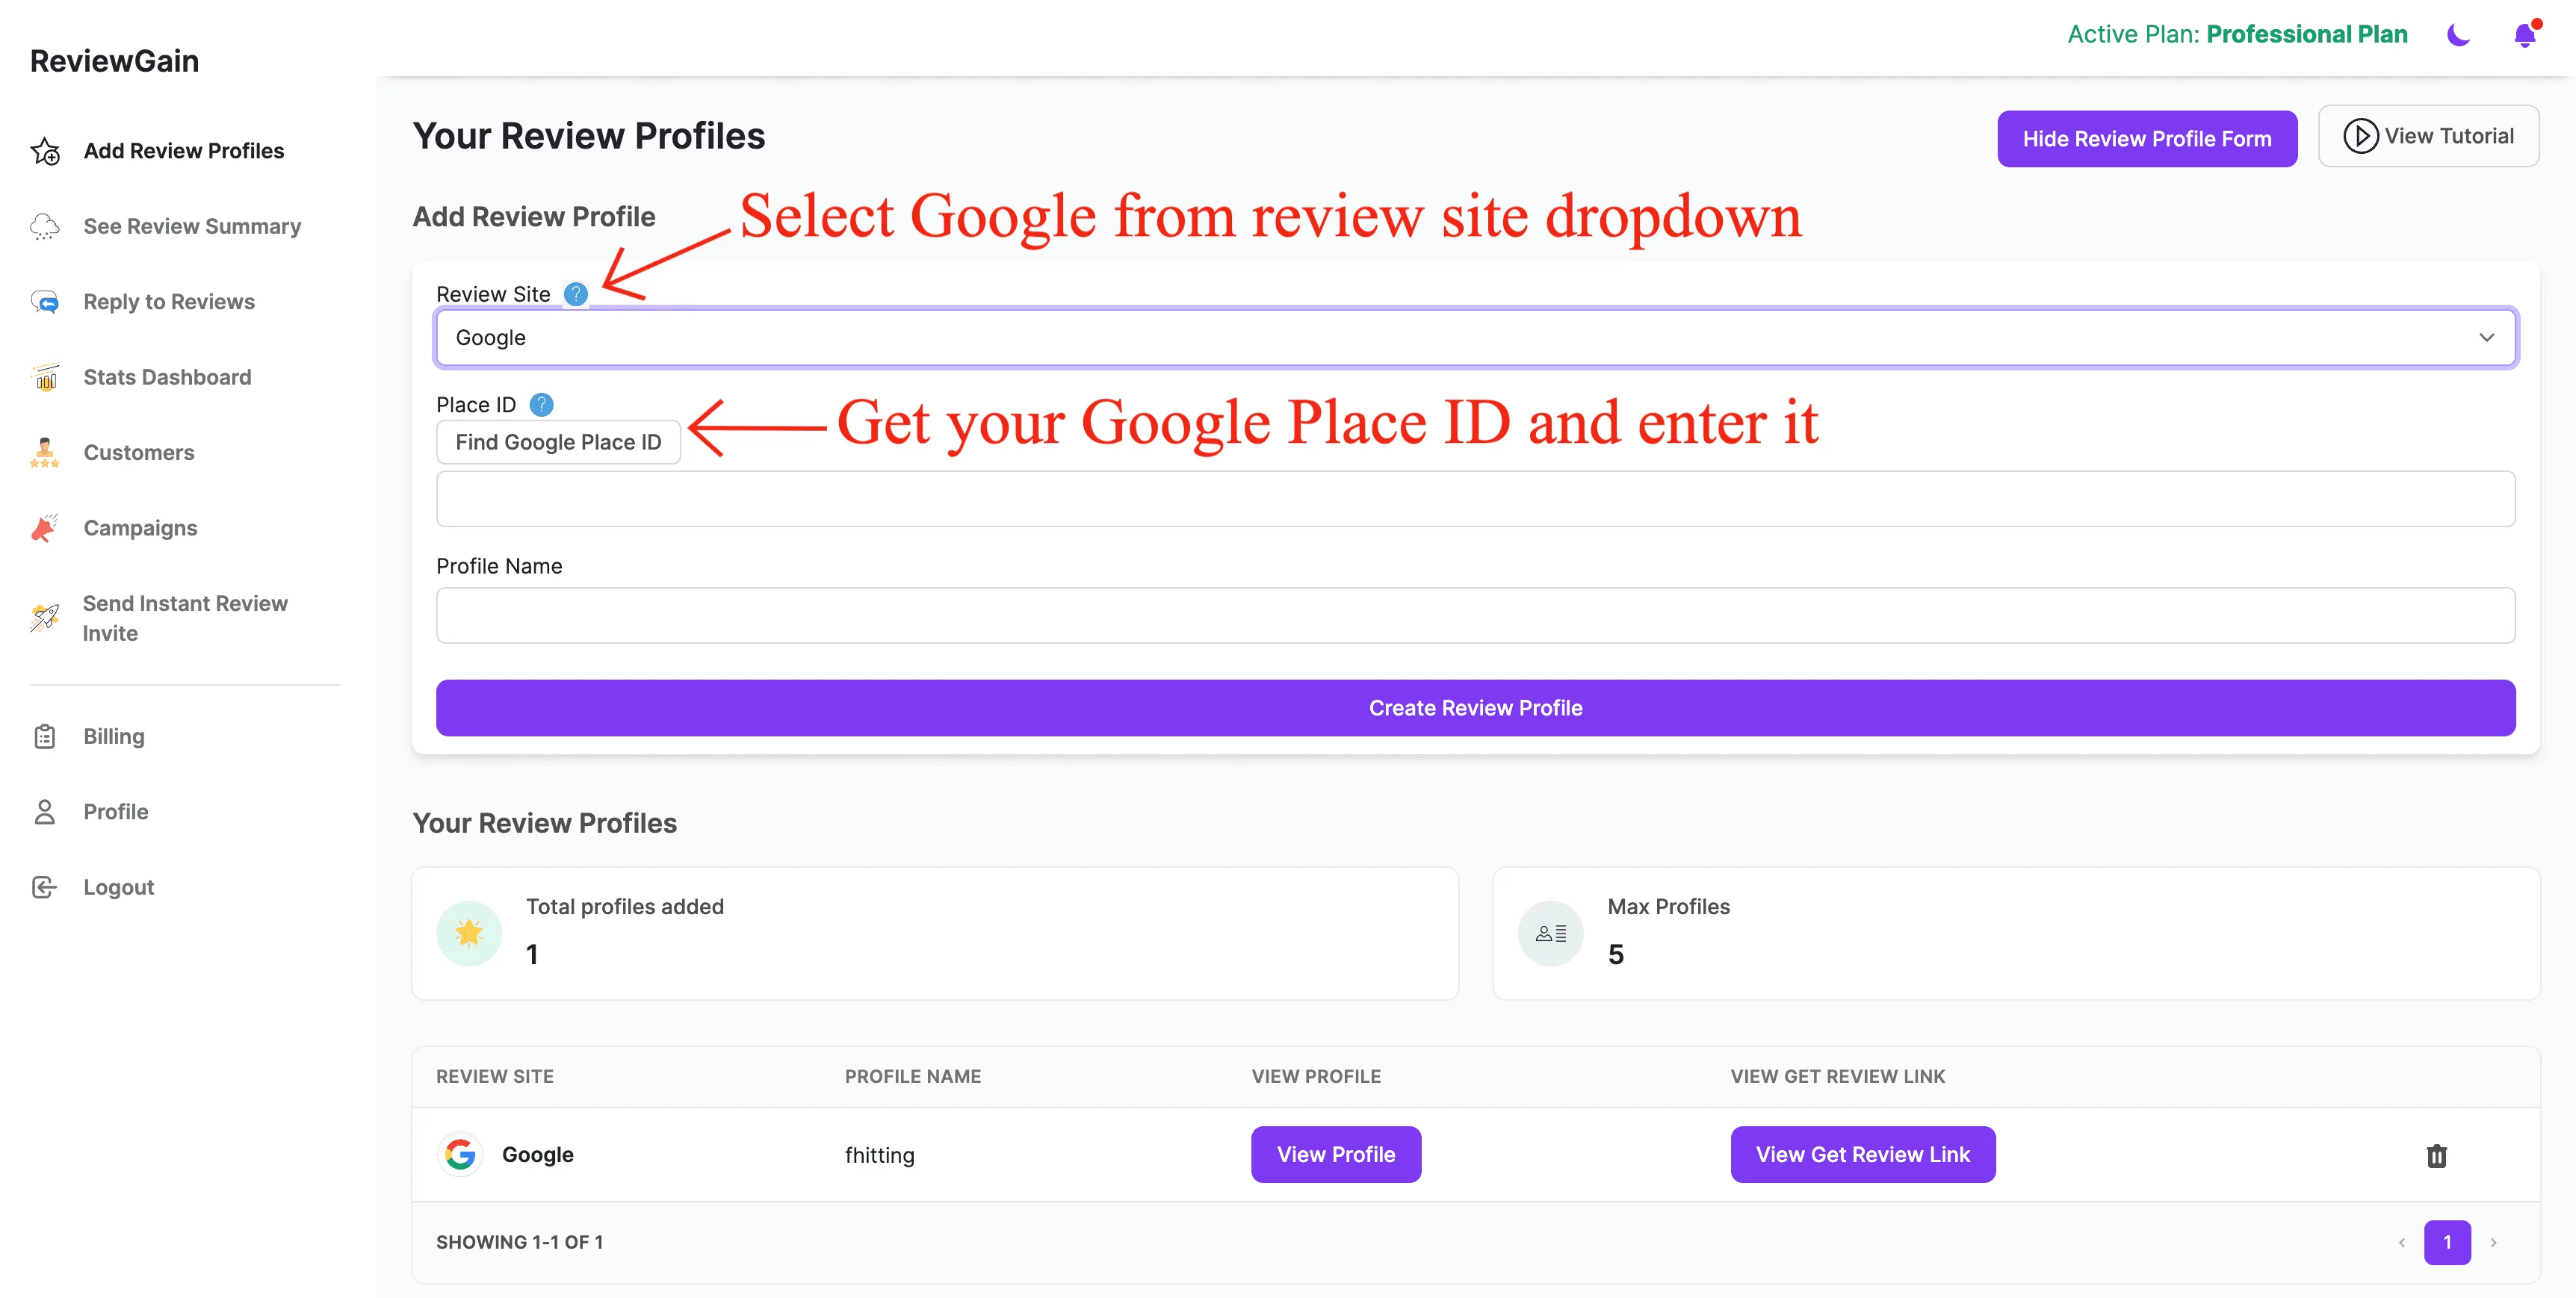Screen dimensions: 2576x1298
Task: Click the 'SHOWING 1-1 OF 1' text
Action: 520,1243
